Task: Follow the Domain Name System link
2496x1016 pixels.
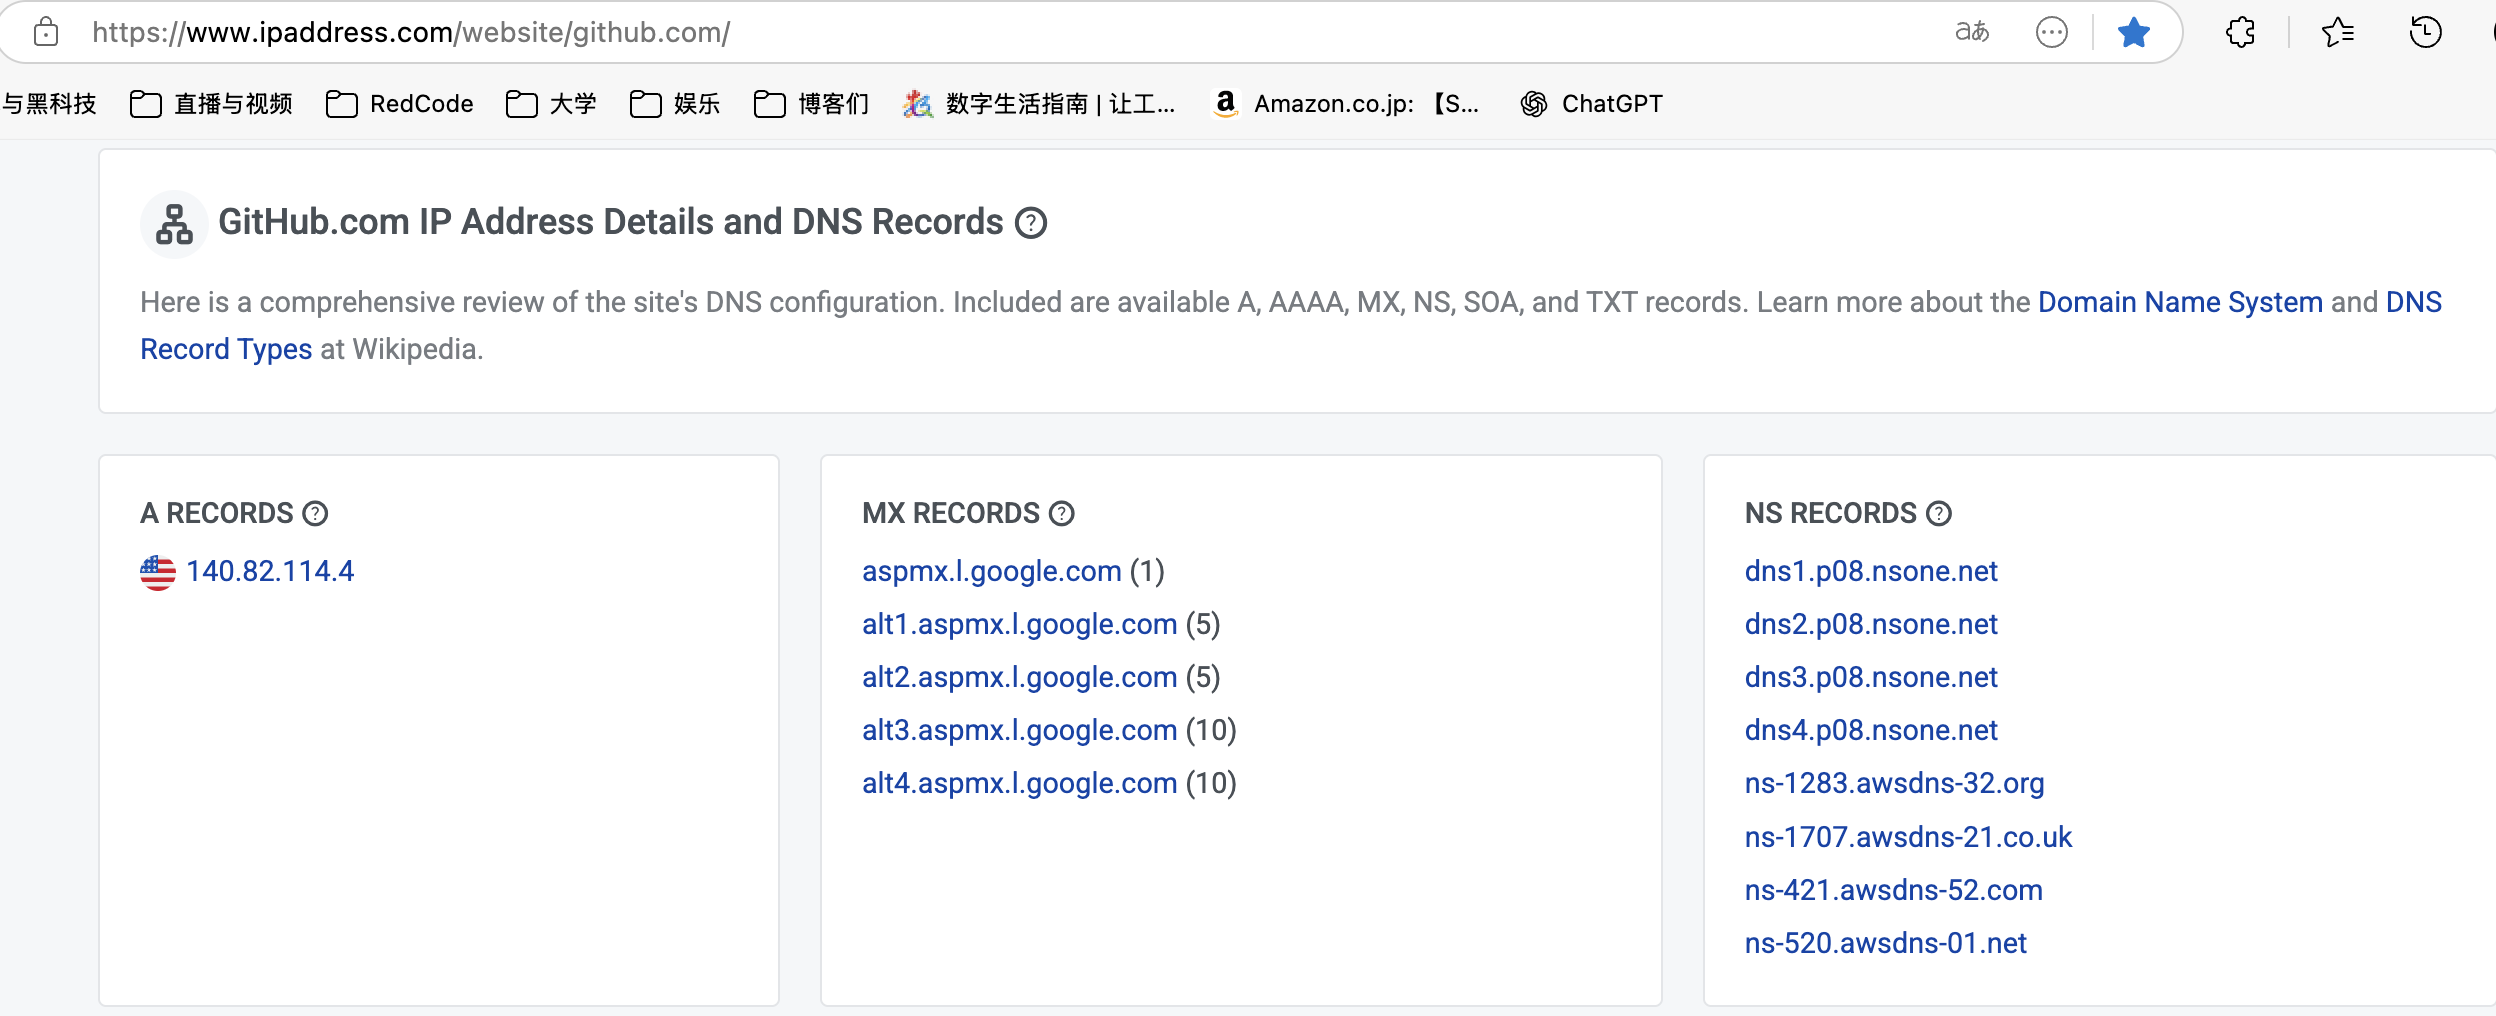Action: click(2179, 302)
